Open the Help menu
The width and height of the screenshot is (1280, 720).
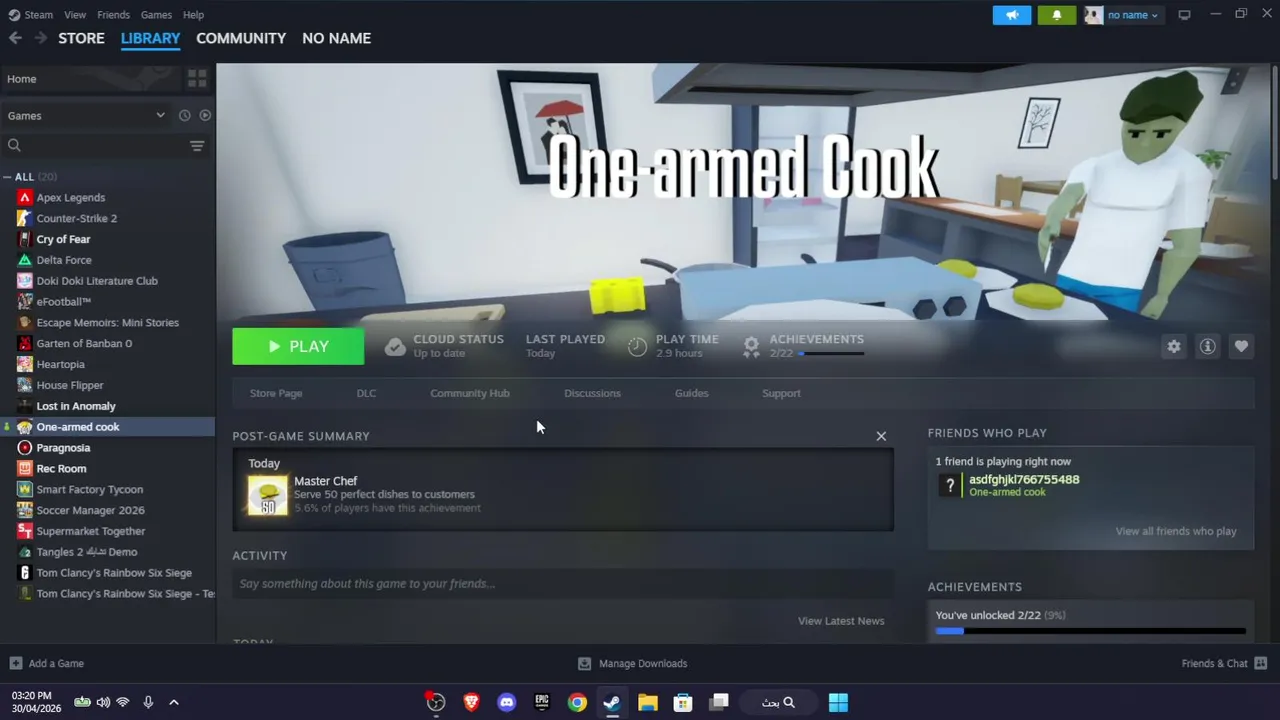(x=193, y=15)
